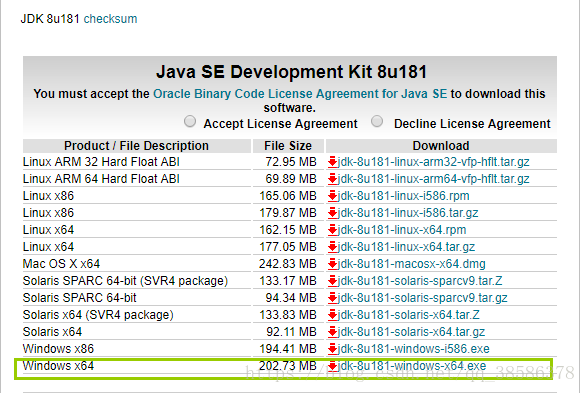Download jdk-8u181-solaris-sparcv9.tar.gz file link
Screen dimensions: 586x393
coord(423,298)
